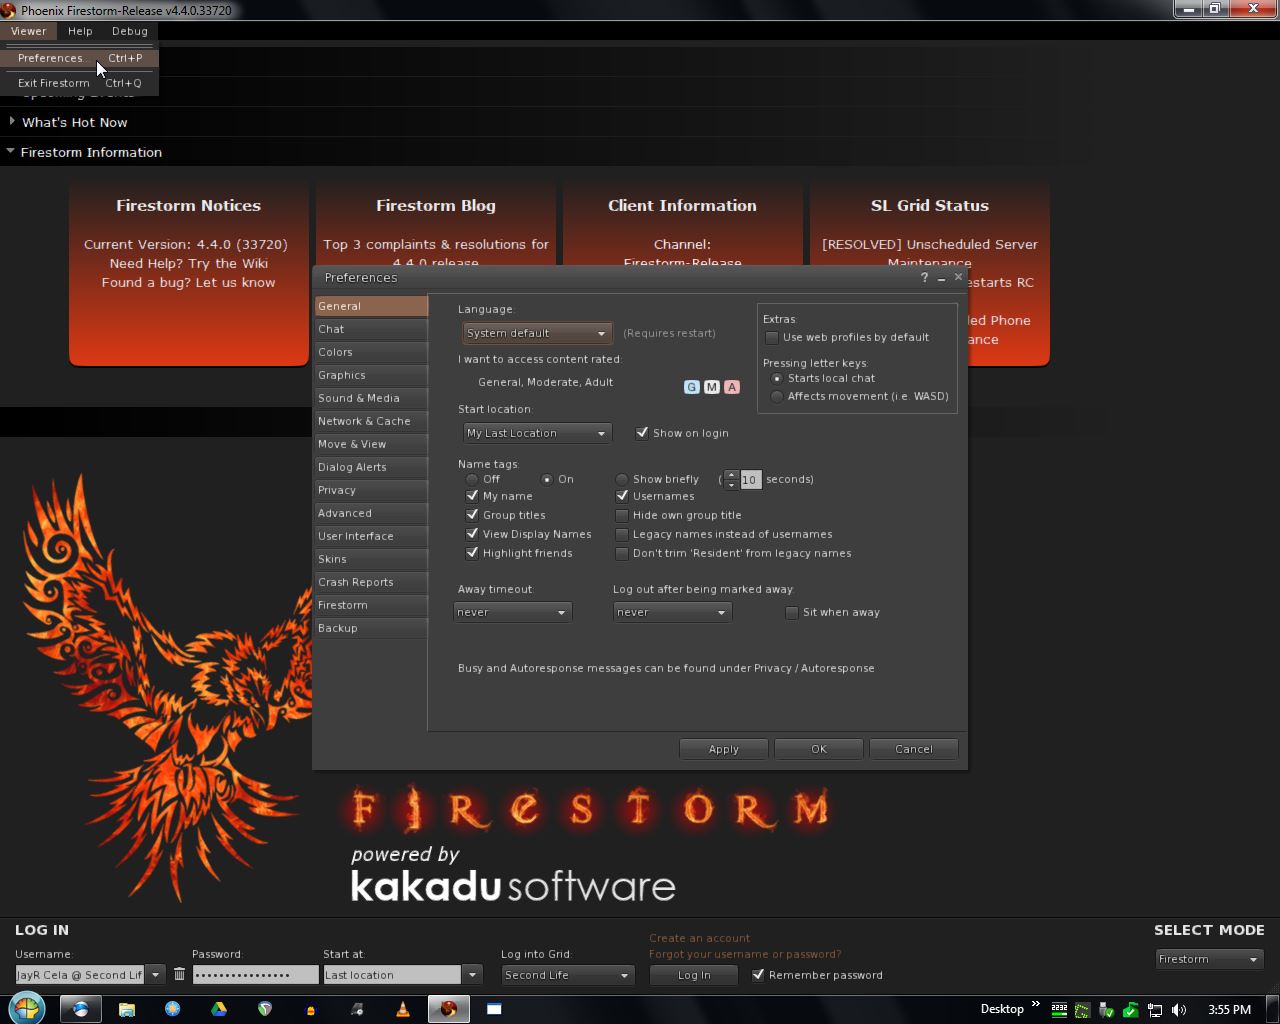Uncheck Show on login checkbox
Viewport: 1280px width, 1024px height.
642,433
